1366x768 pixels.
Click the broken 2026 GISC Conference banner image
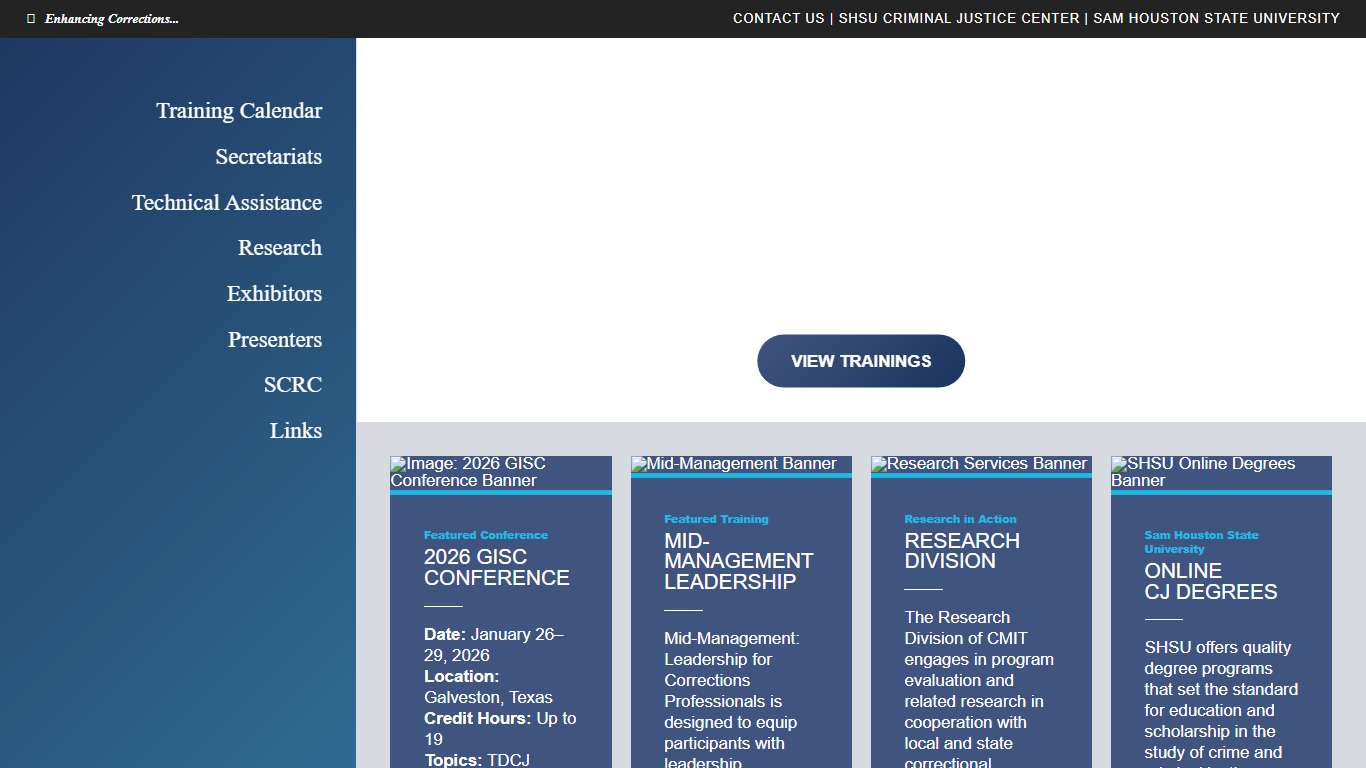tap(500, 471)
